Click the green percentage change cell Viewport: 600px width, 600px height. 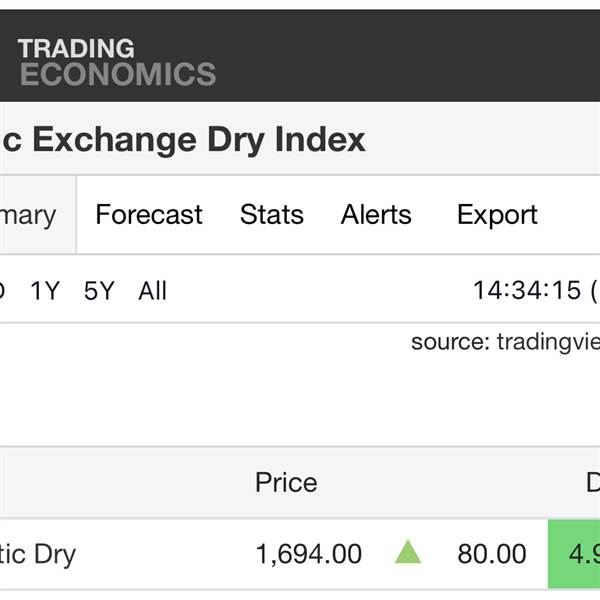(x=574, y=554)
